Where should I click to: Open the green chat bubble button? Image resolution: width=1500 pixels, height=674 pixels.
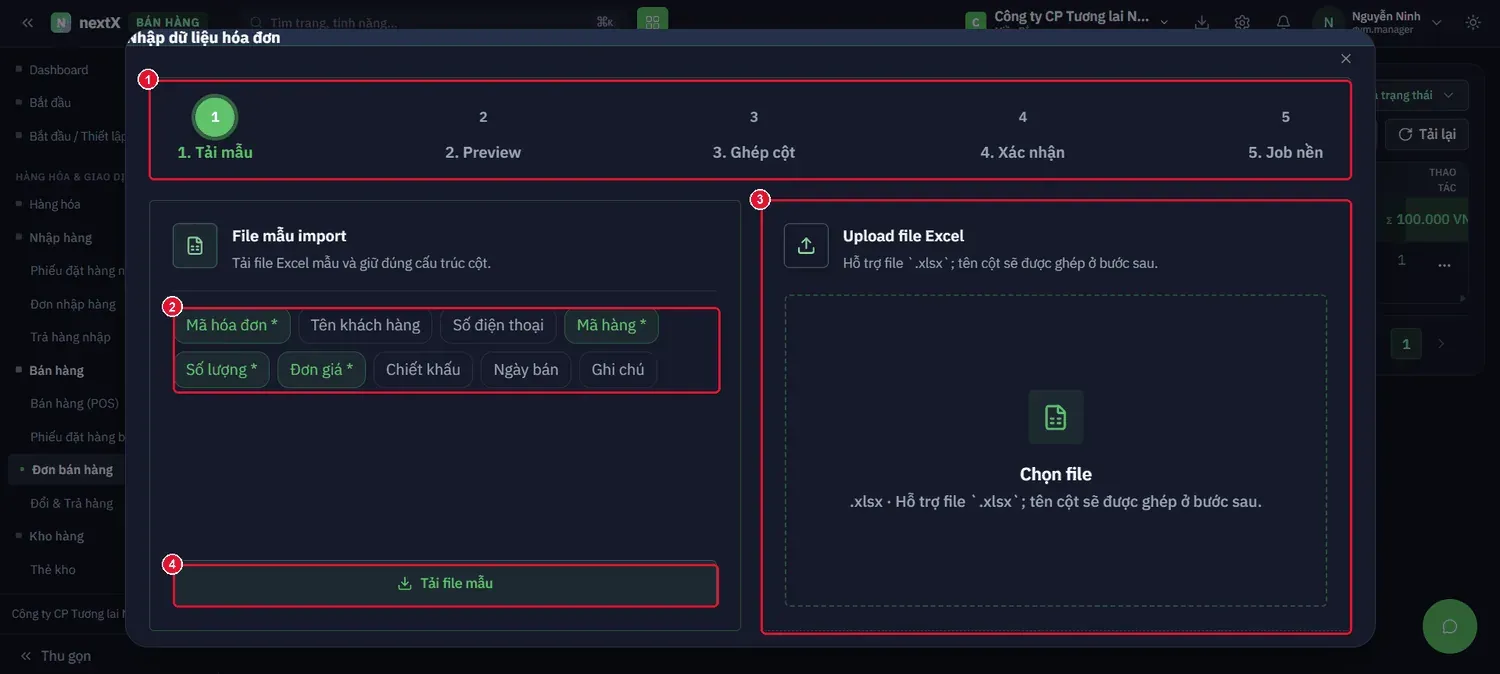point(1449,626)
